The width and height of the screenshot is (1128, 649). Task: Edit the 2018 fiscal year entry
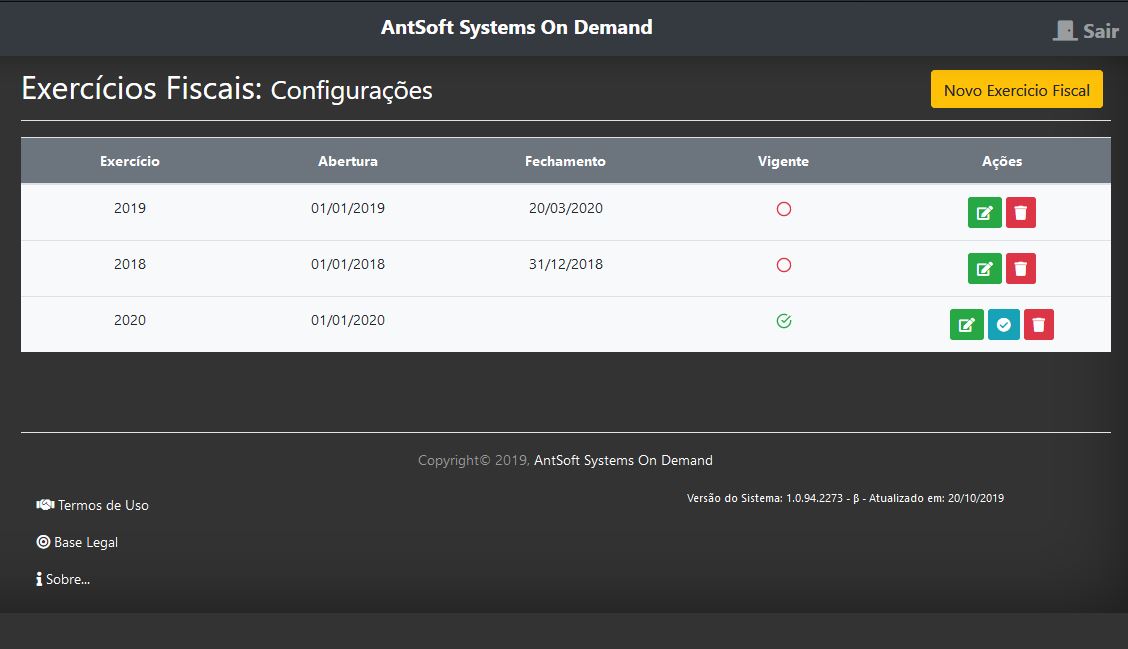coord(984,269)
